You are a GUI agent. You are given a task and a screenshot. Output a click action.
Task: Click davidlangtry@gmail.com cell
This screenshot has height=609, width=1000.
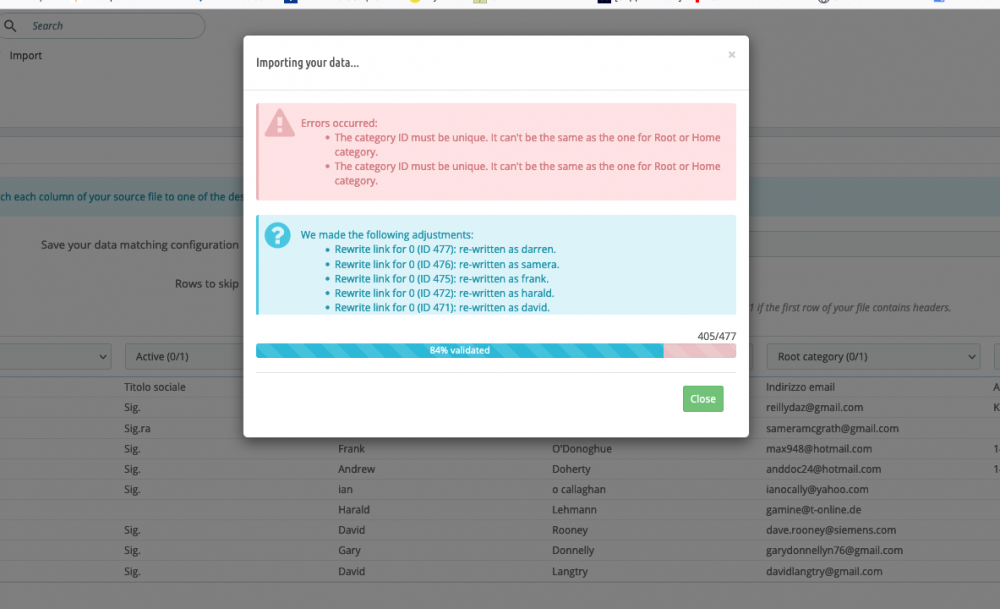pyautogui.click(x=824, y=571)
